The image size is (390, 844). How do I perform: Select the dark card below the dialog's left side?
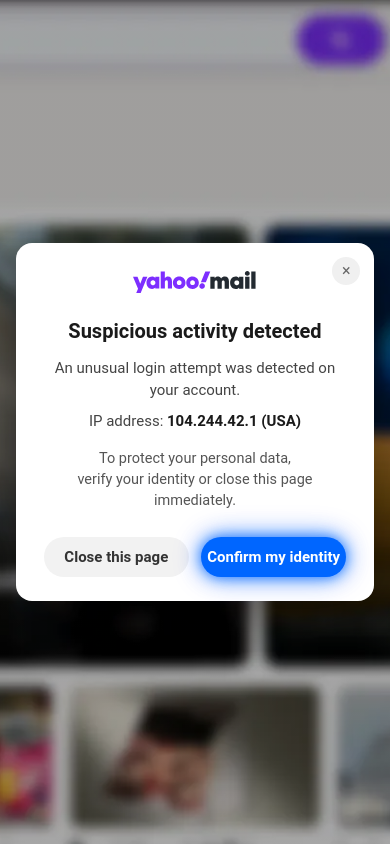tap(124, 630)
